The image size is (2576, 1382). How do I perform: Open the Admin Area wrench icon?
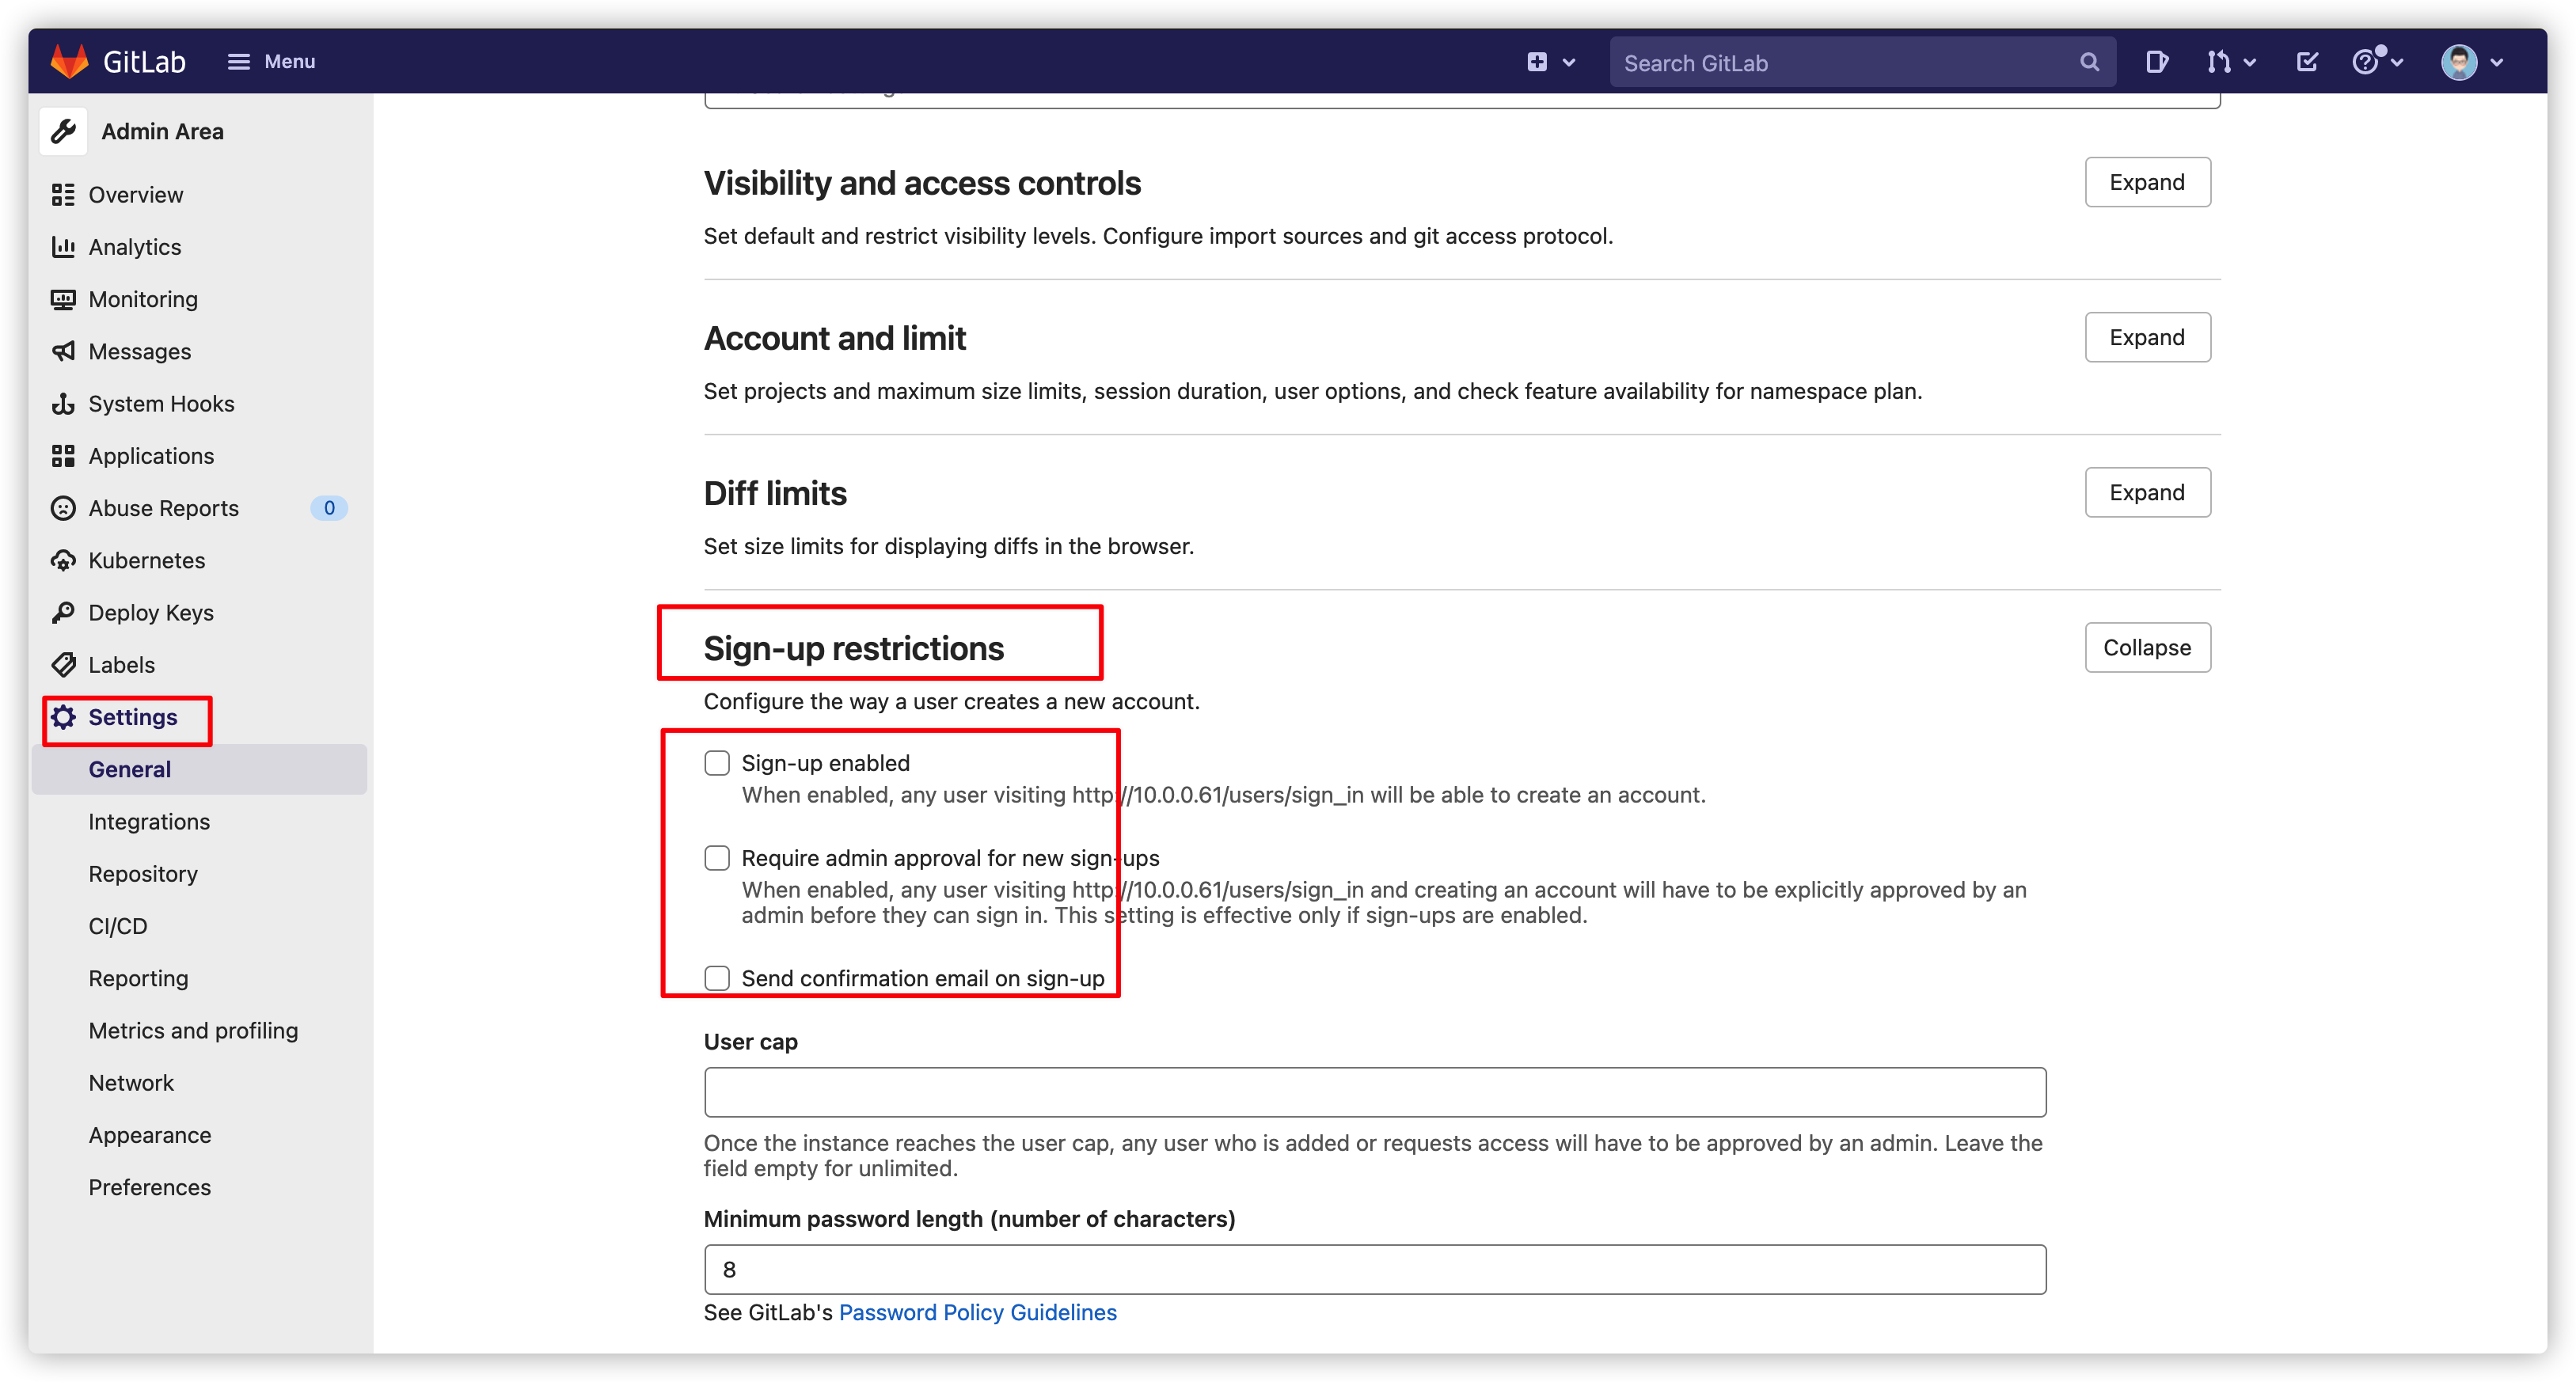click(63, 130)
